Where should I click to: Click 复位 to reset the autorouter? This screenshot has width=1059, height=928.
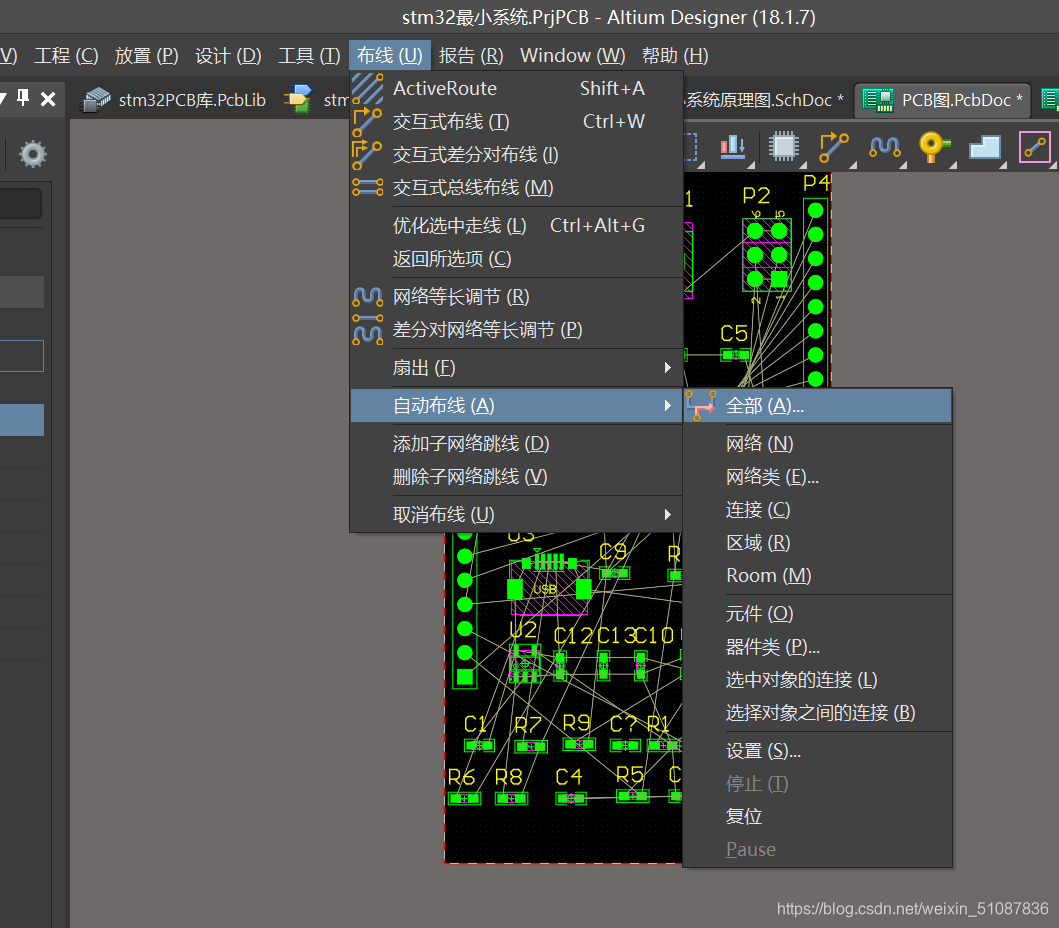pyautogui.click(x=744, y=816)
